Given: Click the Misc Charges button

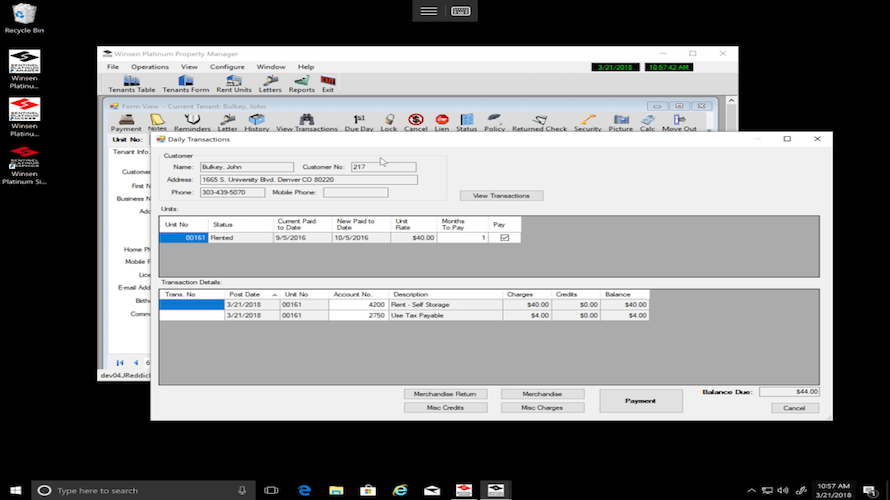Looking at the screenshot, I should click(542, 407).
